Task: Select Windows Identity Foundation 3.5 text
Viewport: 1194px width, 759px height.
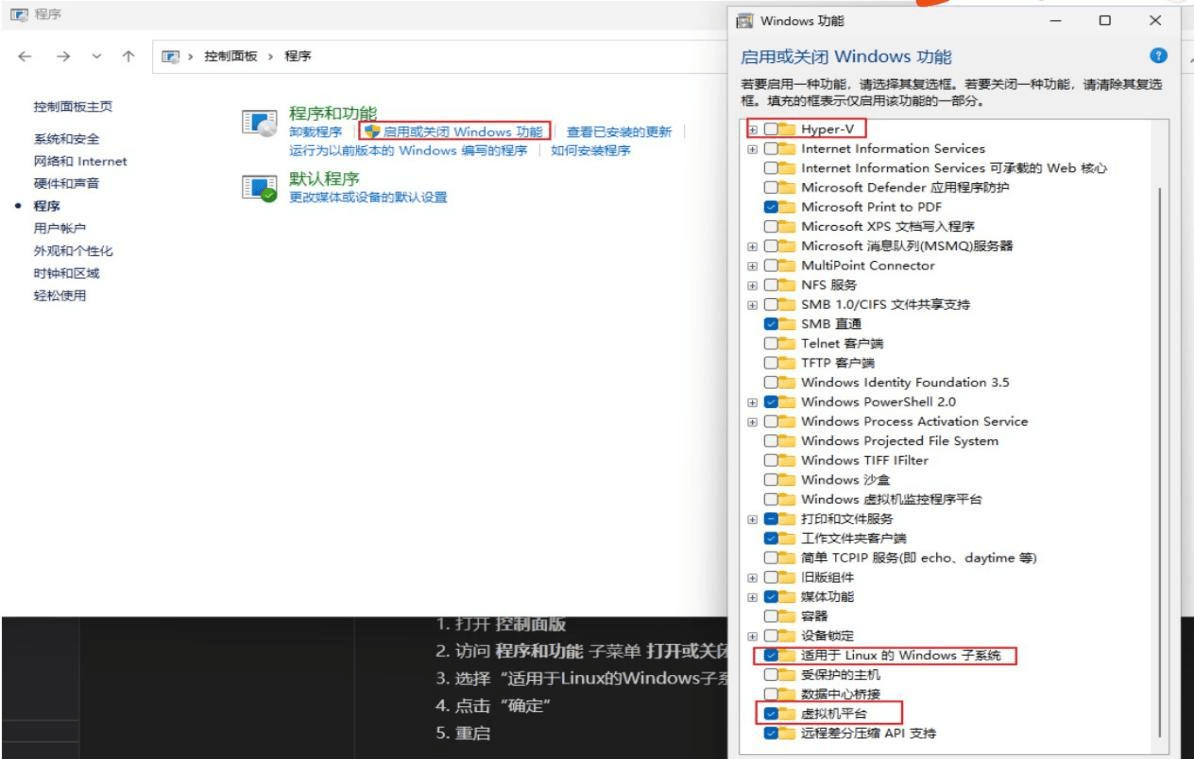Action: 905,383
